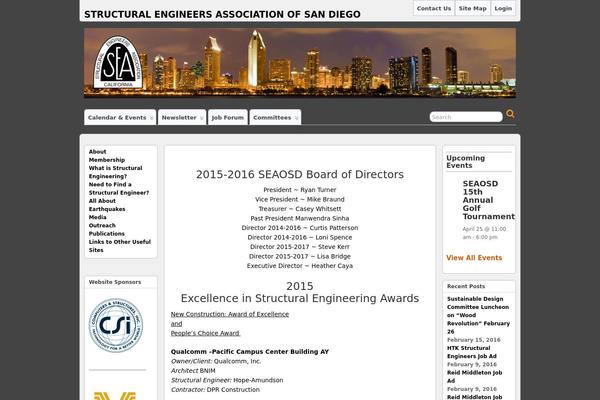Open All About Earthquakes link

(107, 205)
